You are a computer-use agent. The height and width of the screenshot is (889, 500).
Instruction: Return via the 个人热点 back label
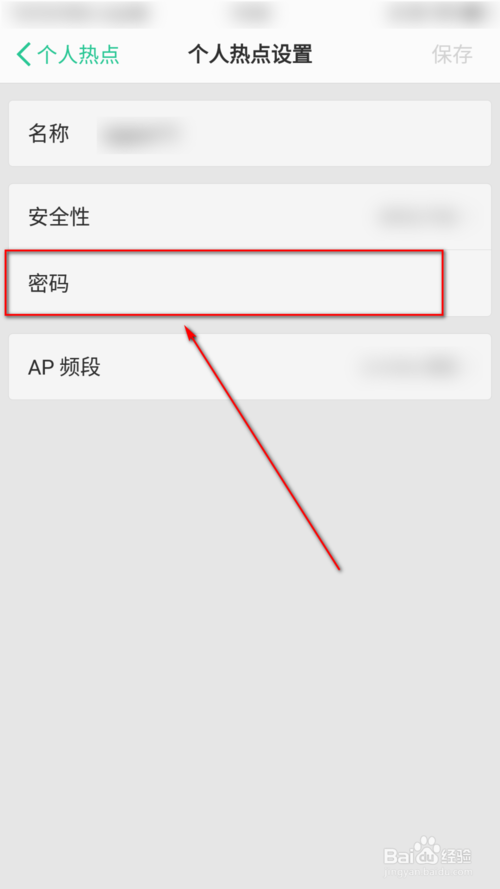click(x=78, y=55)
